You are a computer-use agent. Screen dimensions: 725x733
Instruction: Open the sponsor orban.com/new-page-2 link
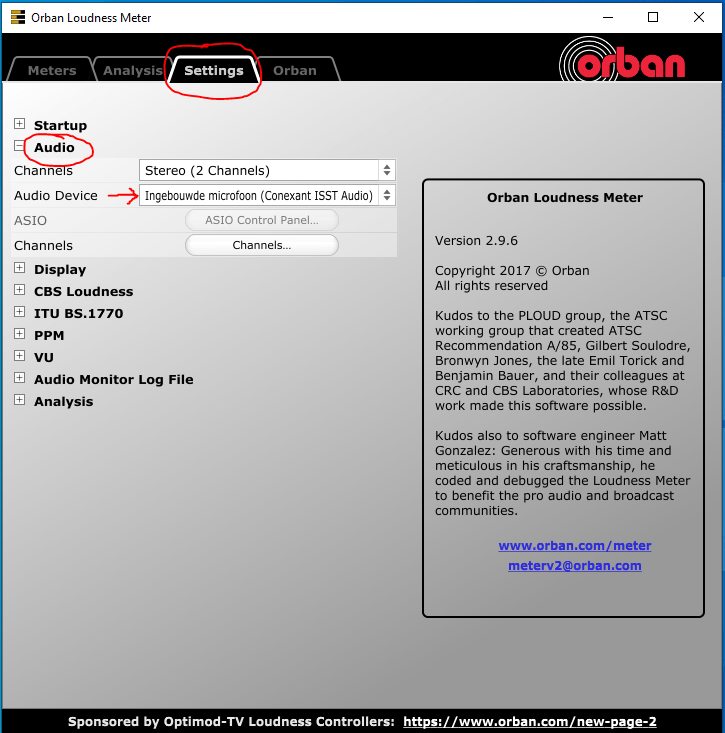(x=530, y=721)
